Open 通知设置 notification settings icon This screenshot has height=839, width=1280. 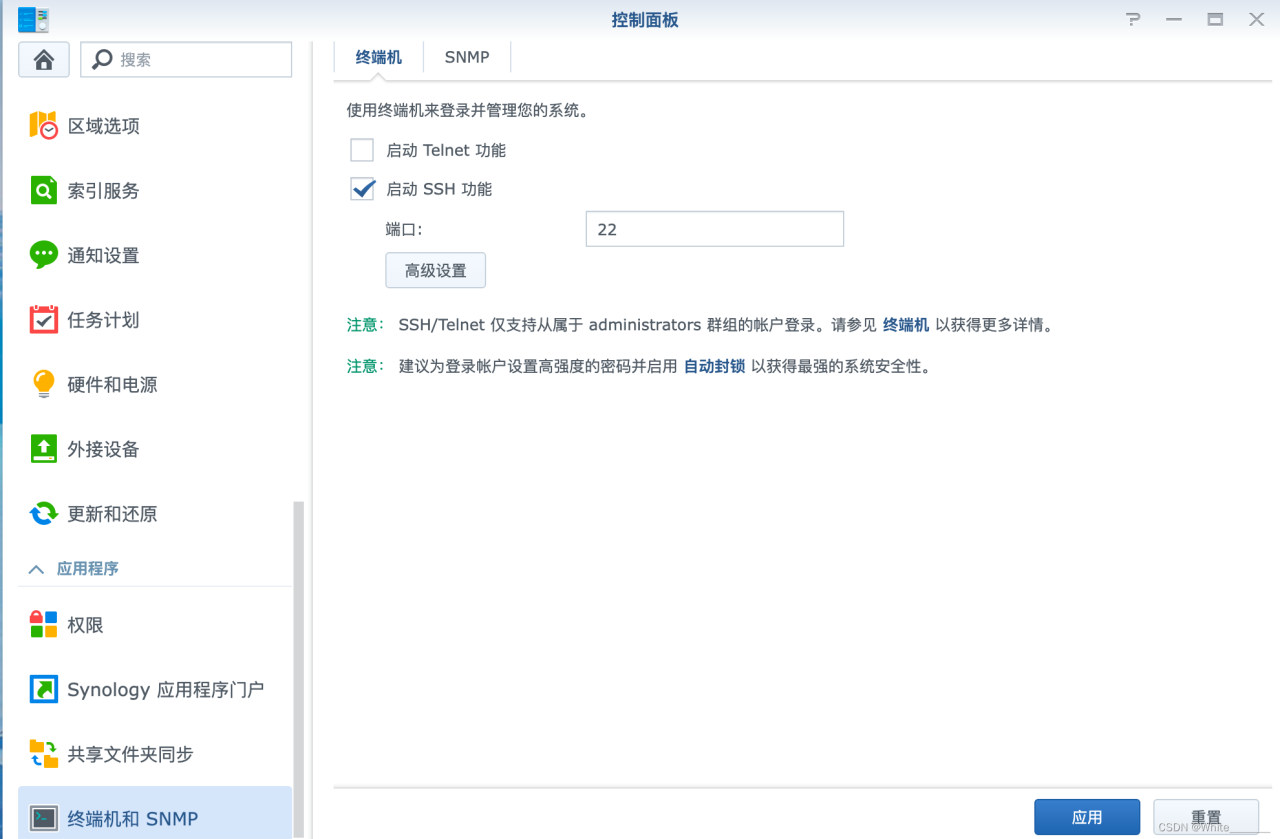(43, 255)
